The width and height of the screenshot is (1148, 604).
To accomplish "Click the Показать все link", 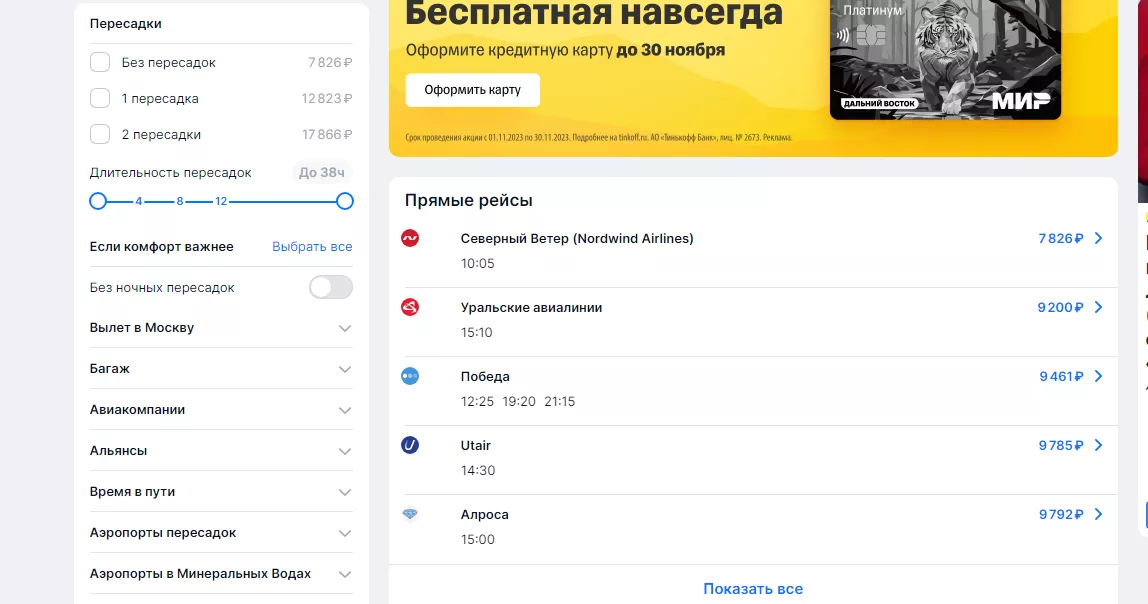I will pos(752,589).
